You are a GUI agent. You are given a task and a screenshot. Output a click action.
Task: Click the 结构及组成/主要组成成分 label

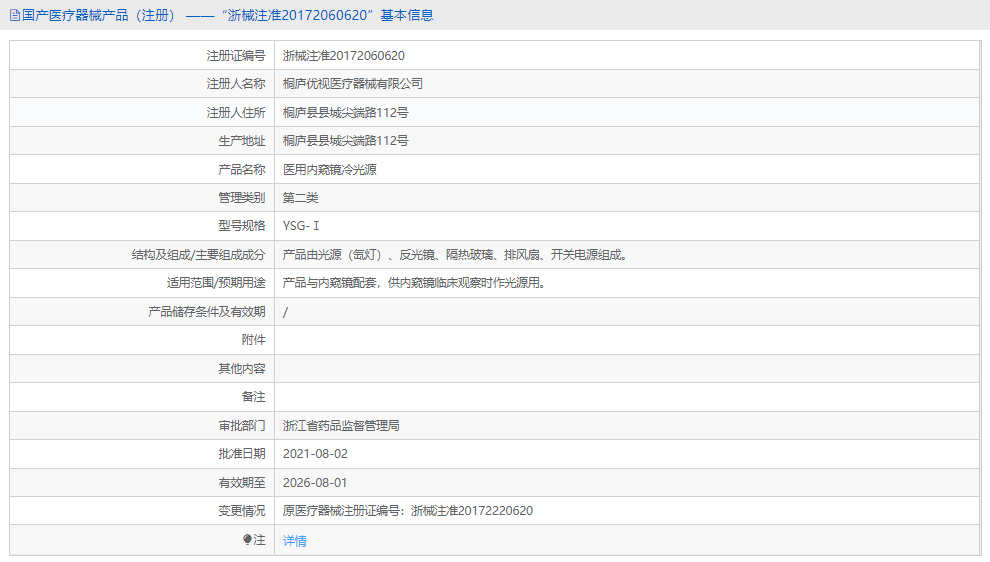tap(198, 254)
